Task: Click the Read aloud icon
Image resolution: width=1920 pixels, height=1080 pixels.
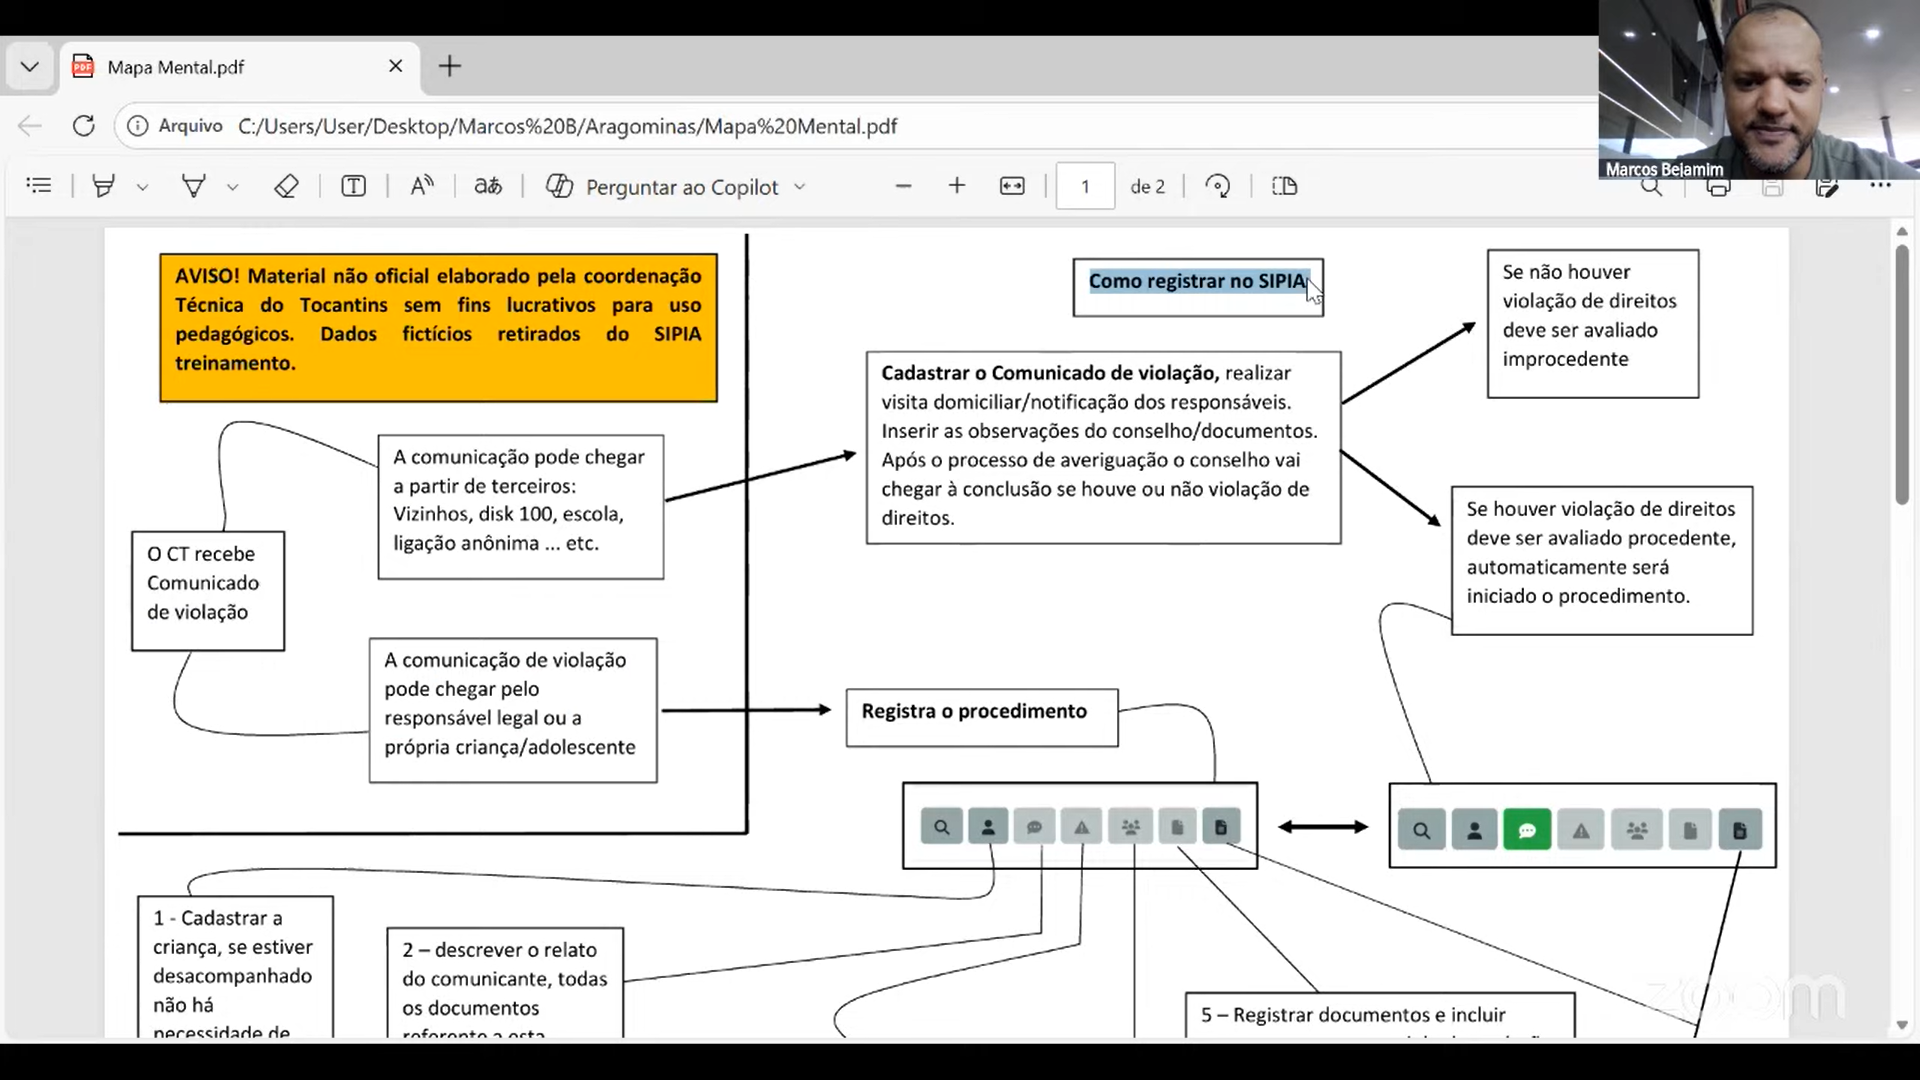Action: (422, 186)
